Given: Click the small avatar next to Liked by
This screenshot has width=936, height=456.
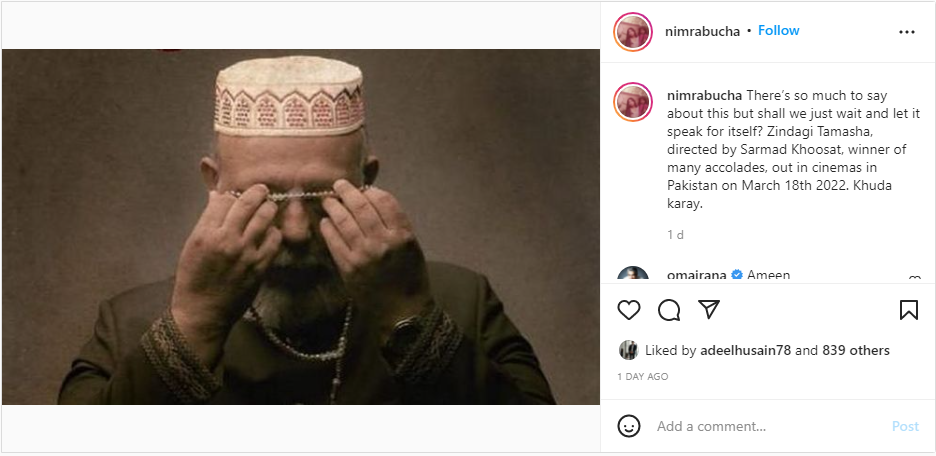Looking at the screenshot, I should [x=628, y=350].
